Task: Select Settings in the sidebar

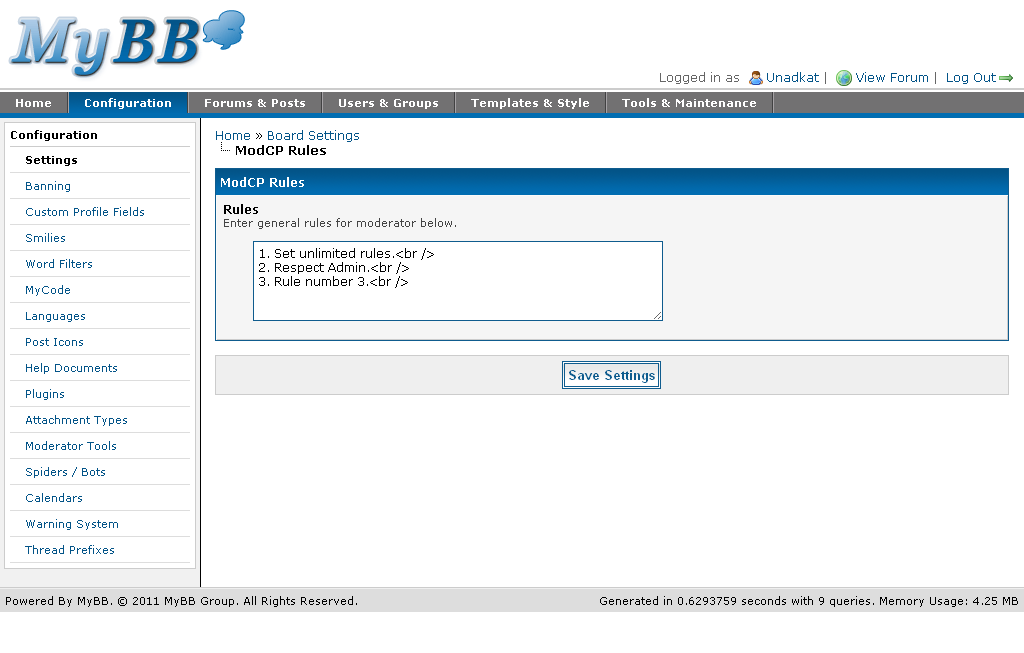Action: click(x=51, y=160)
